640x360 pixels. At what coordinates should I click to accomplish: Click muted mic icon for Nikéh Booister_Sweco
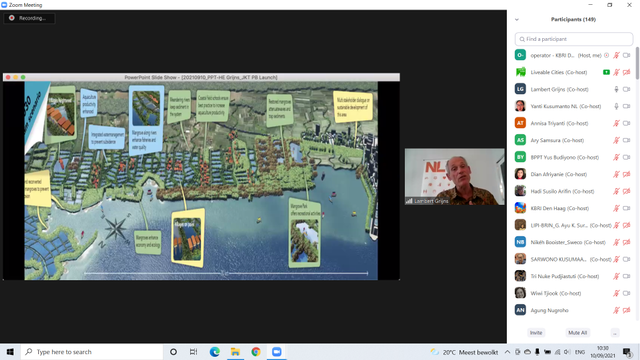[x=616, y=242]
